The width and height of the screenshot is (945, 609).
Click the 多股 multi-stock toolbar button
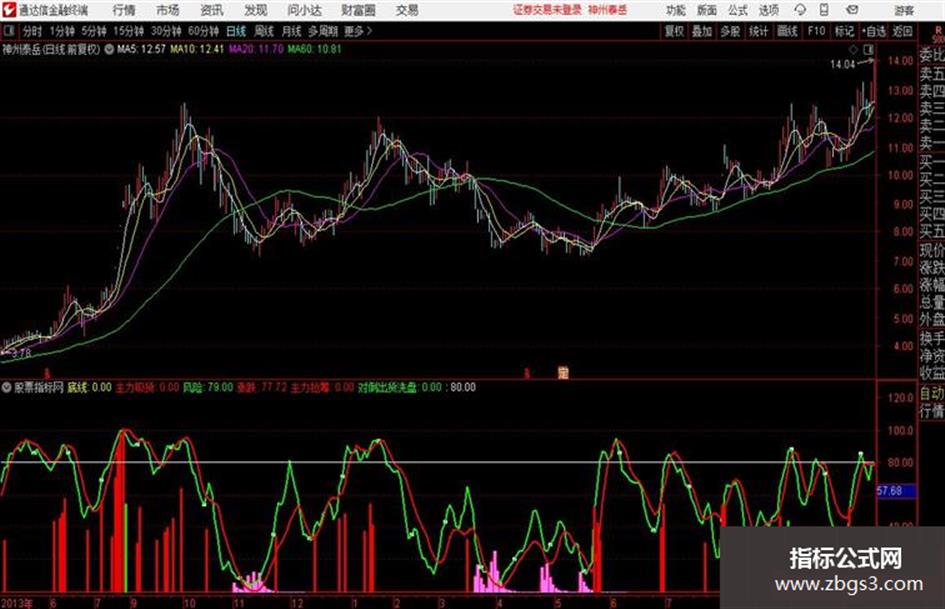pyautogui.click(x=730, y=31)
